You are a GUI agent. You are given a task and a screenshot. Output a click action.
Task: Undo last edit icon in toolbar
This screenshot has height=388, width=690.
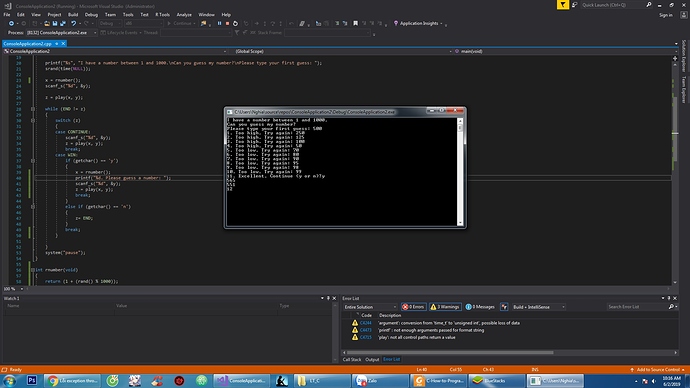coord(73,23)
